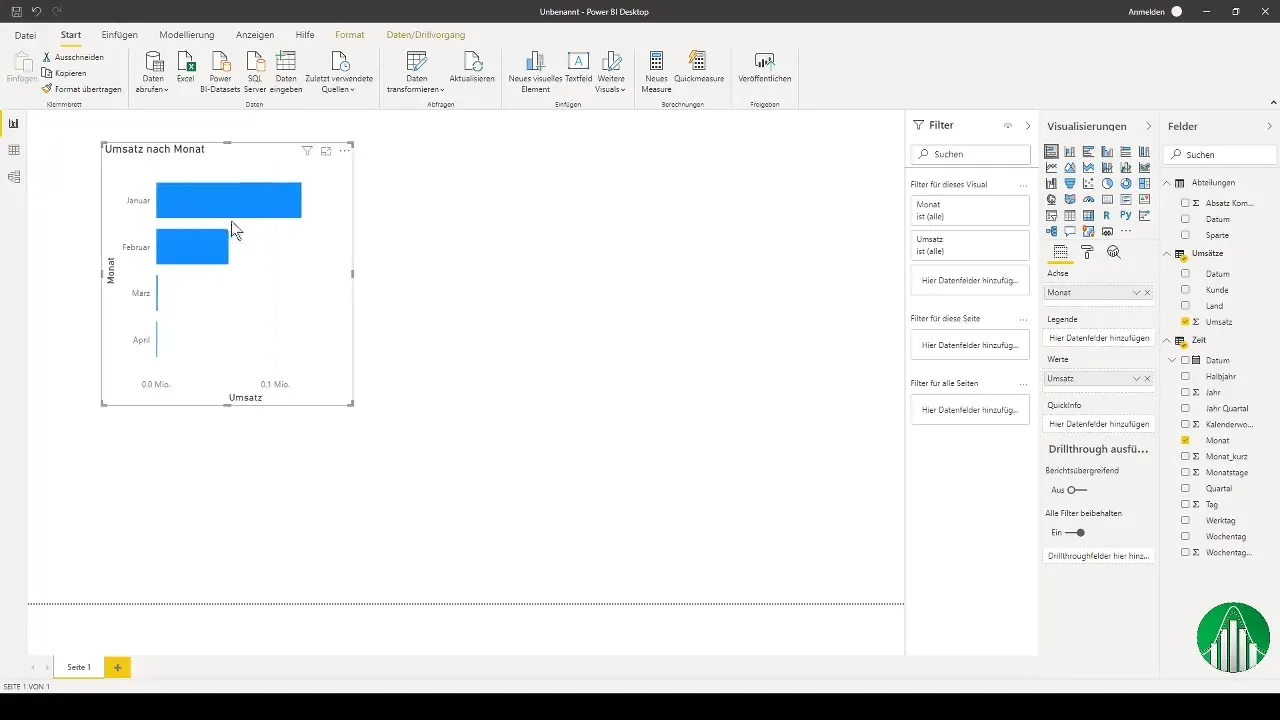Select the stacked bar chart visual icon

point(1051,152)
